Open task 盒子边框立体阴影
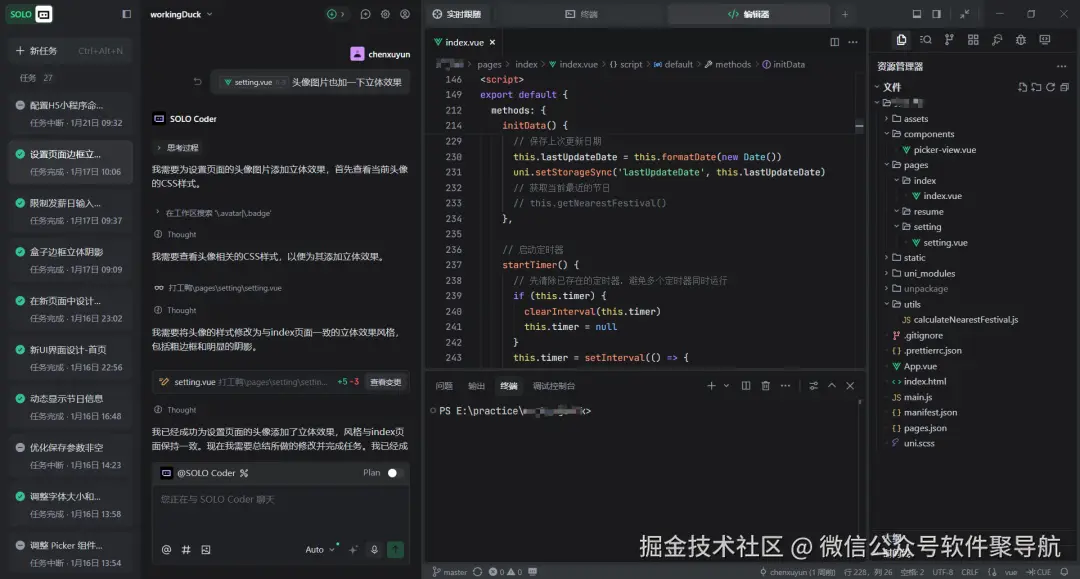Viewport: 1080px width, 579px height. pos(70,260)
